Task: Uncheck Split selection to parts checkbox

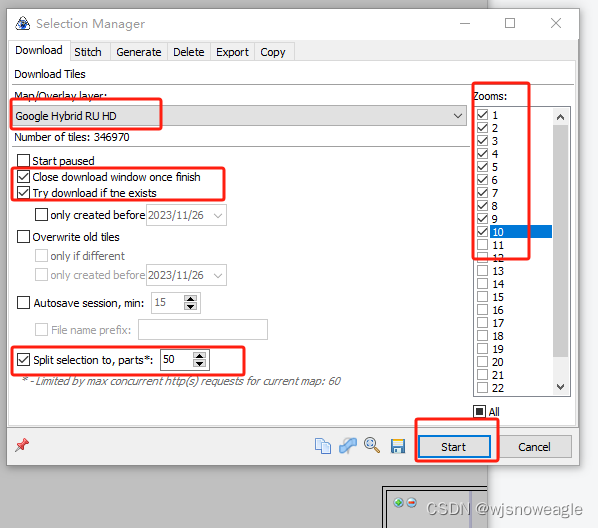Action: 23,359
